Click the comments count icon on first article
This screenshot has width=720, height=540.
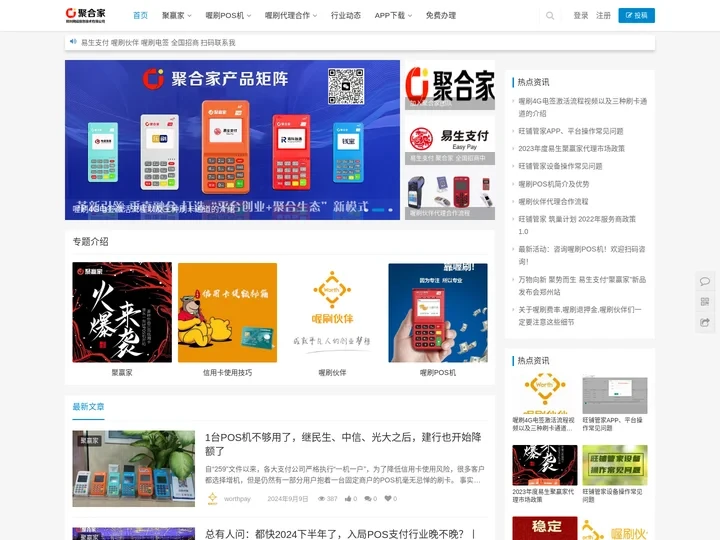point(368,499)
